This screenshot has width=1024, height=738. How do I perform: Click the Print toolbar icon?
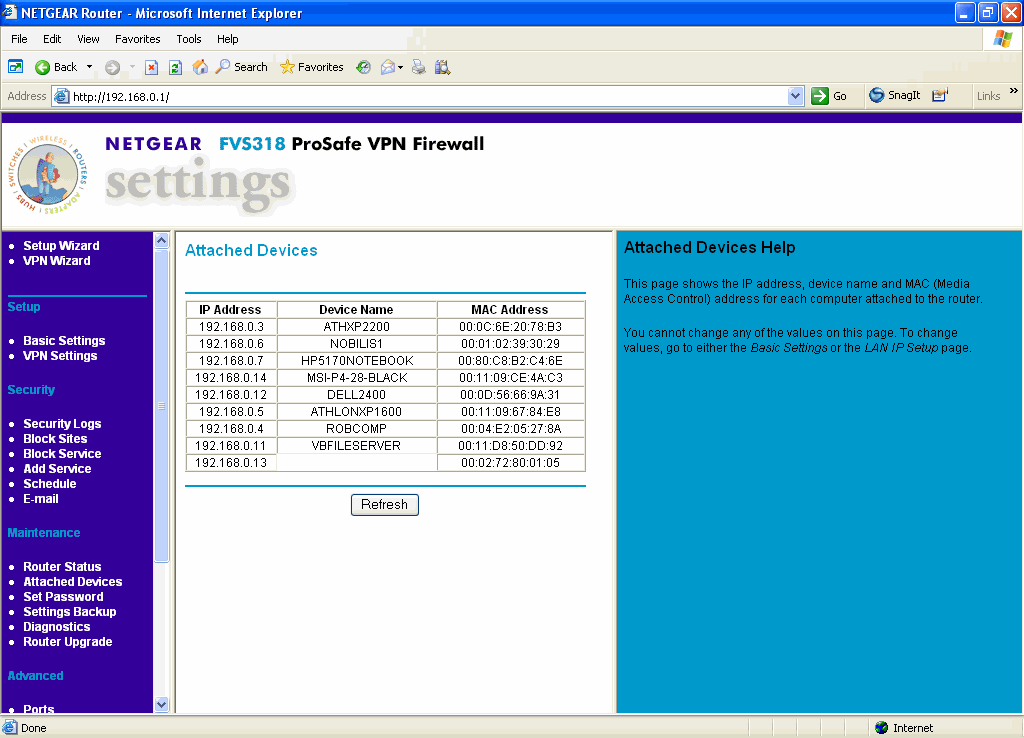(x=419, y=67)
